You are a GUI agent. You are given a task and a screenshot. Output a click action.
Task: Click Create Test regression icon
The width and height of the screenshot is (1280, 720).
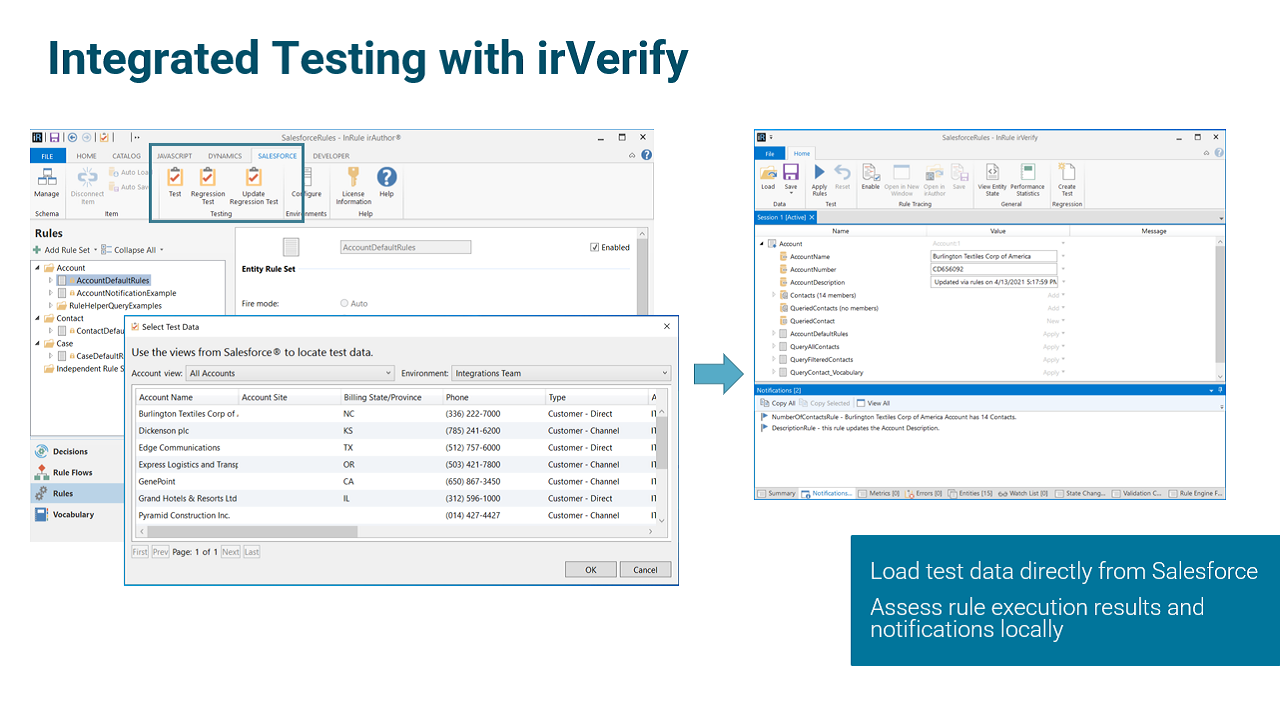pyautogui.click(x=1067, y=173)
